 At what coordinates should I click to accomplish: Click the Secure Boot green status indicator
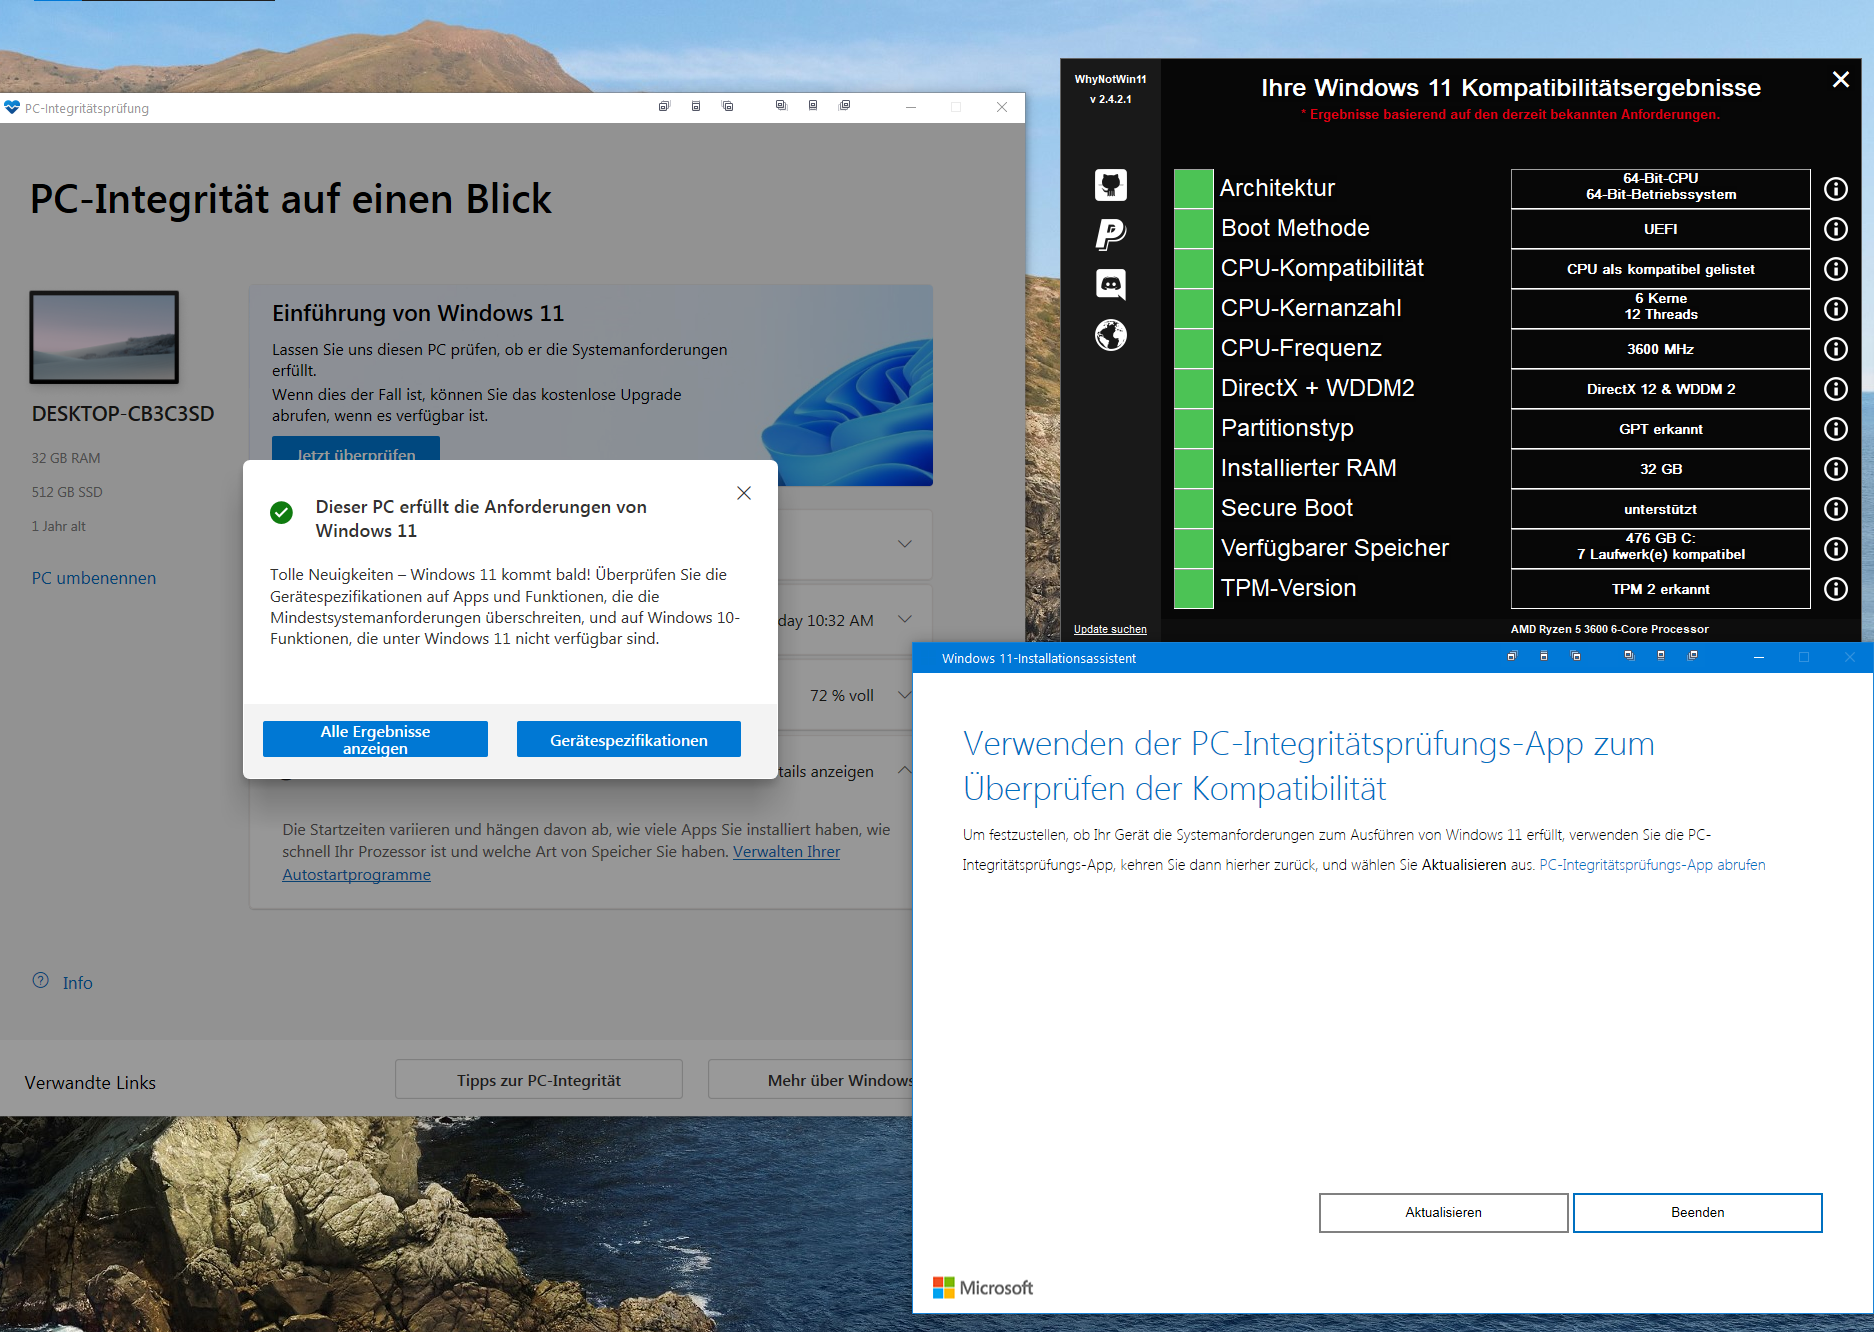(x=1193, y=509)
